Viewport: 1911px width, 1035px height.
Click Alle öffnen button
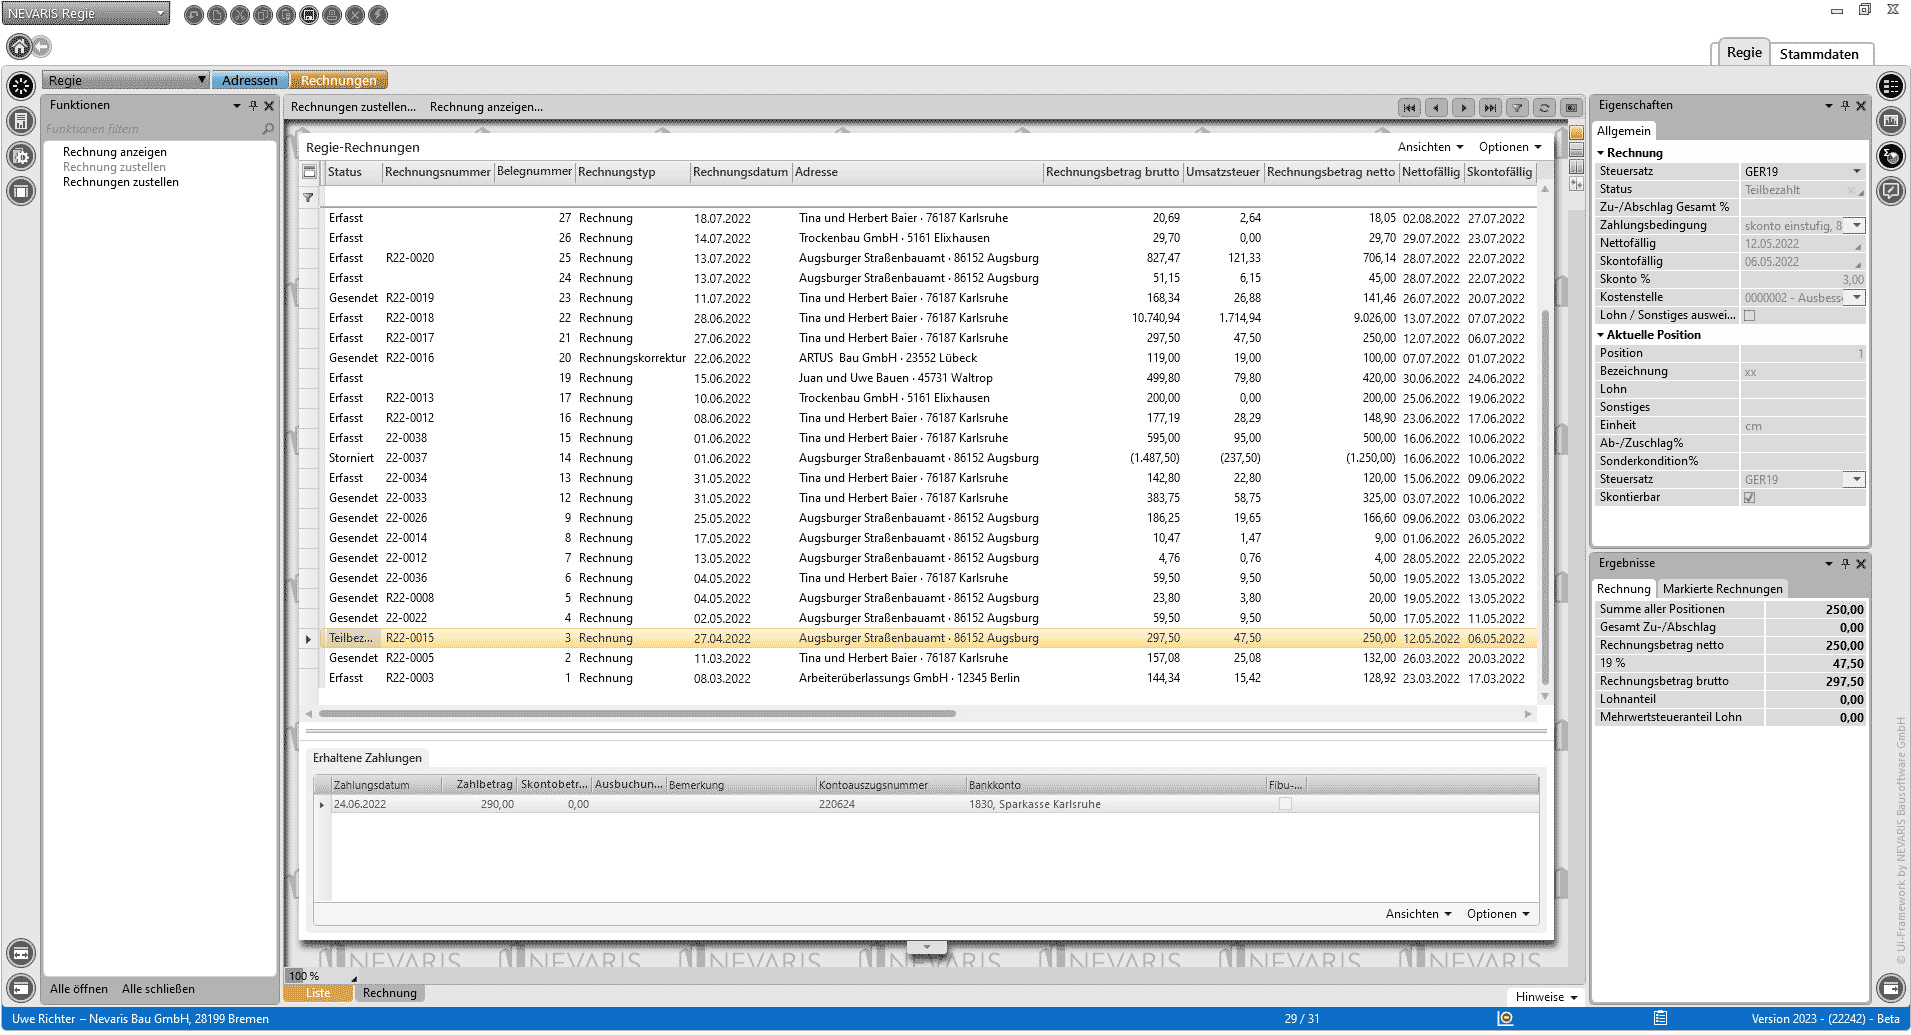click(x=79, y=989)
